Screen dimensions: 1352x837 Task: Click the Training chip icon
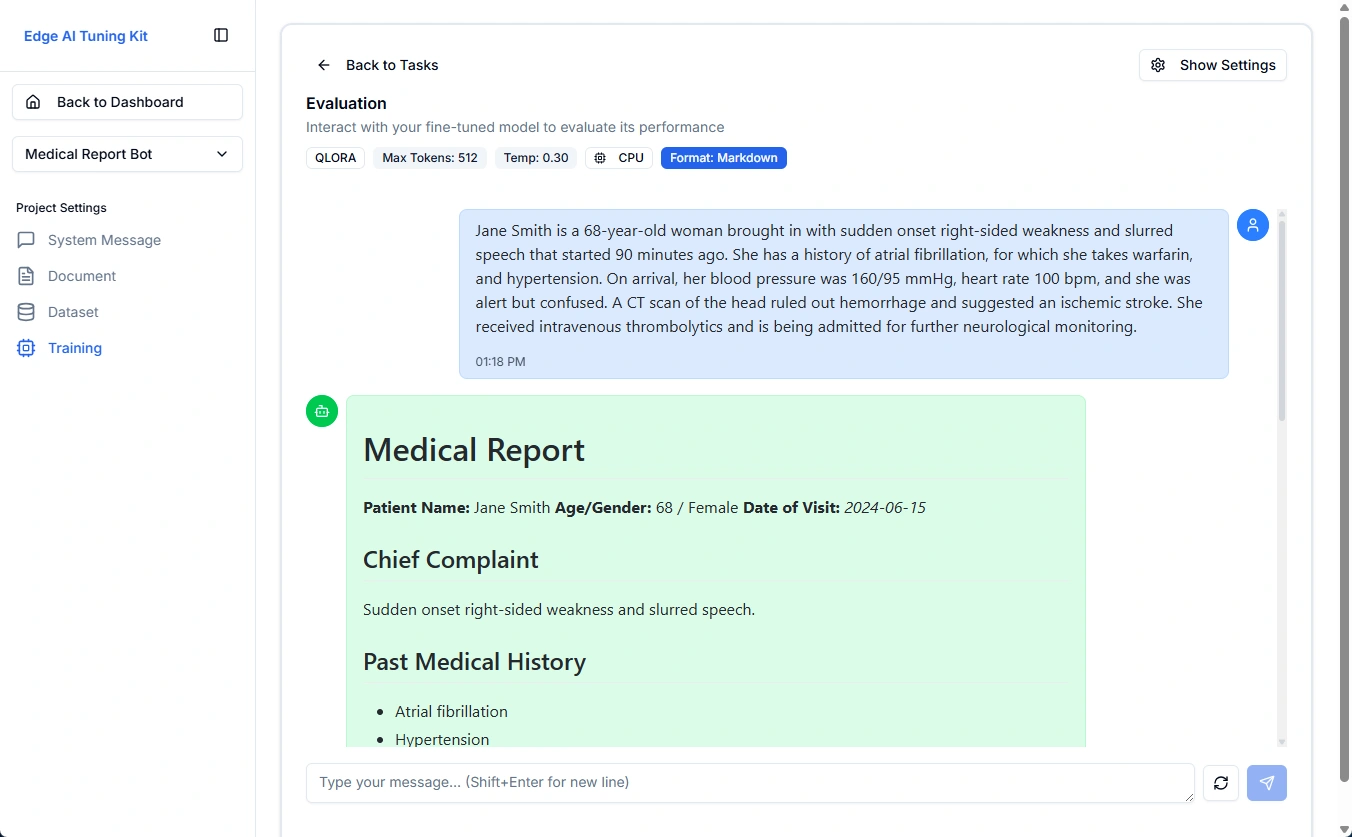(x=26, y=348)
